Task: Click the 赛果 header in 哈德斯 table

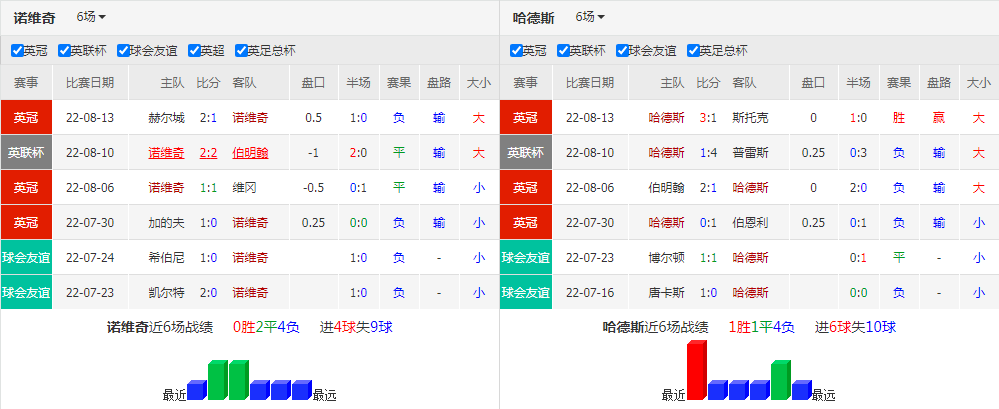Action: 899,82
